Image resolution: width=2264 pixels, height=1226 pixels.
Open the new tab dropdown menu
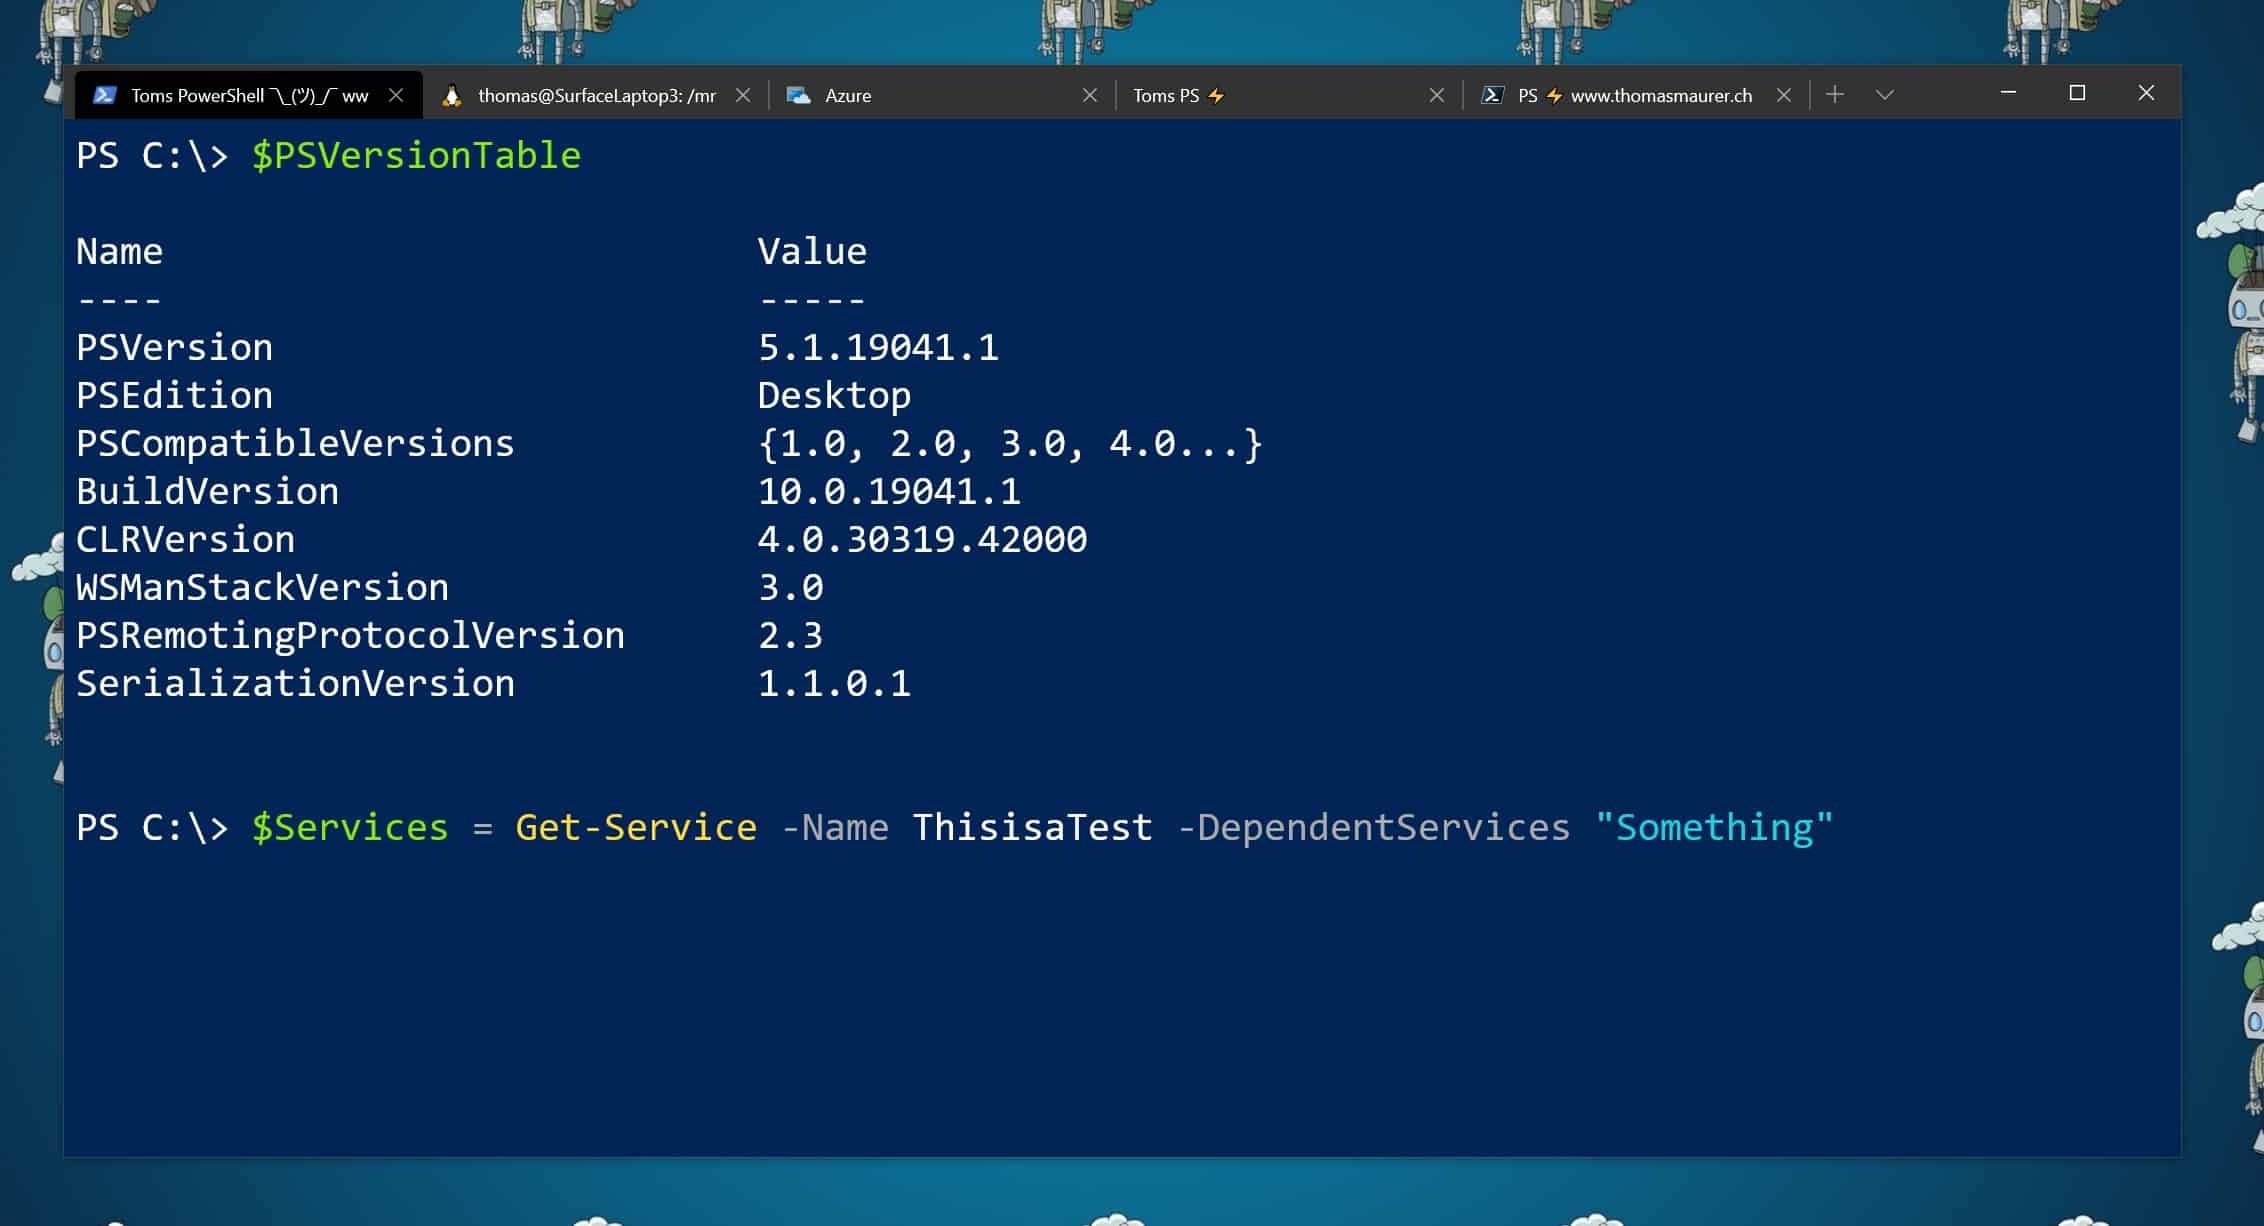1884,95
